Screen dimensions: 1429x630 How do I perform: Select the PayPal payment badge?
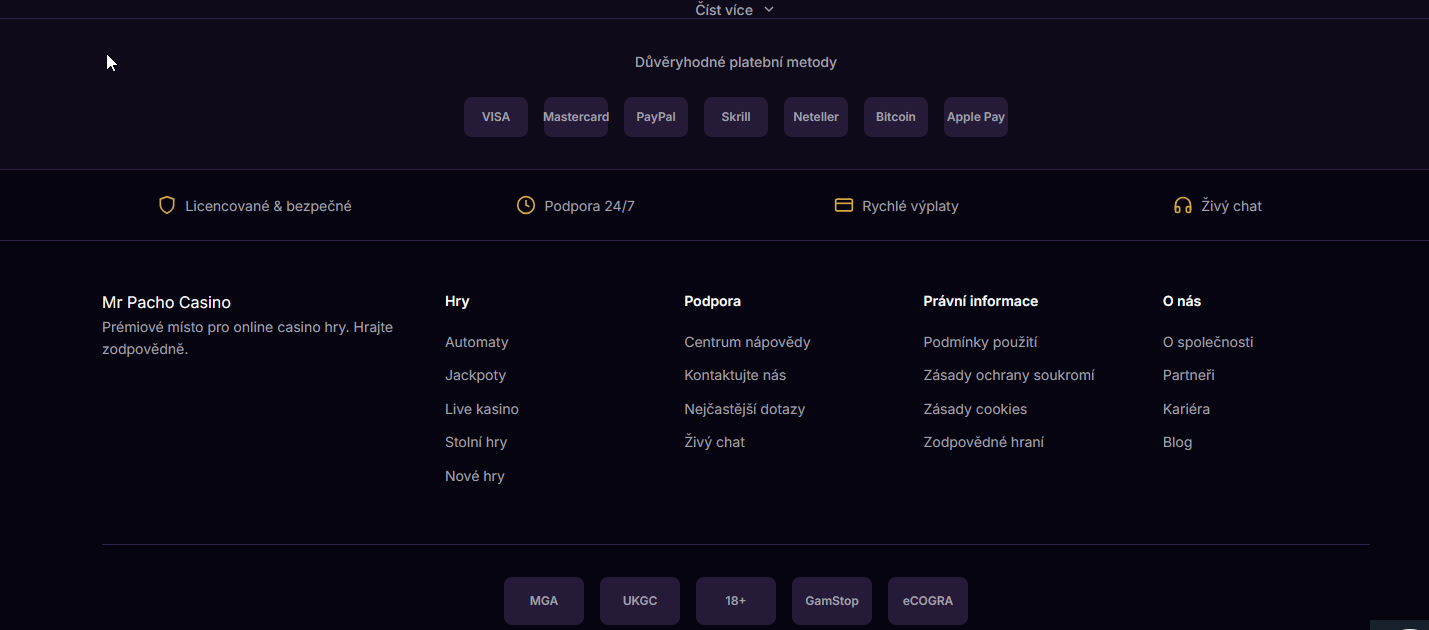(656, 117)
